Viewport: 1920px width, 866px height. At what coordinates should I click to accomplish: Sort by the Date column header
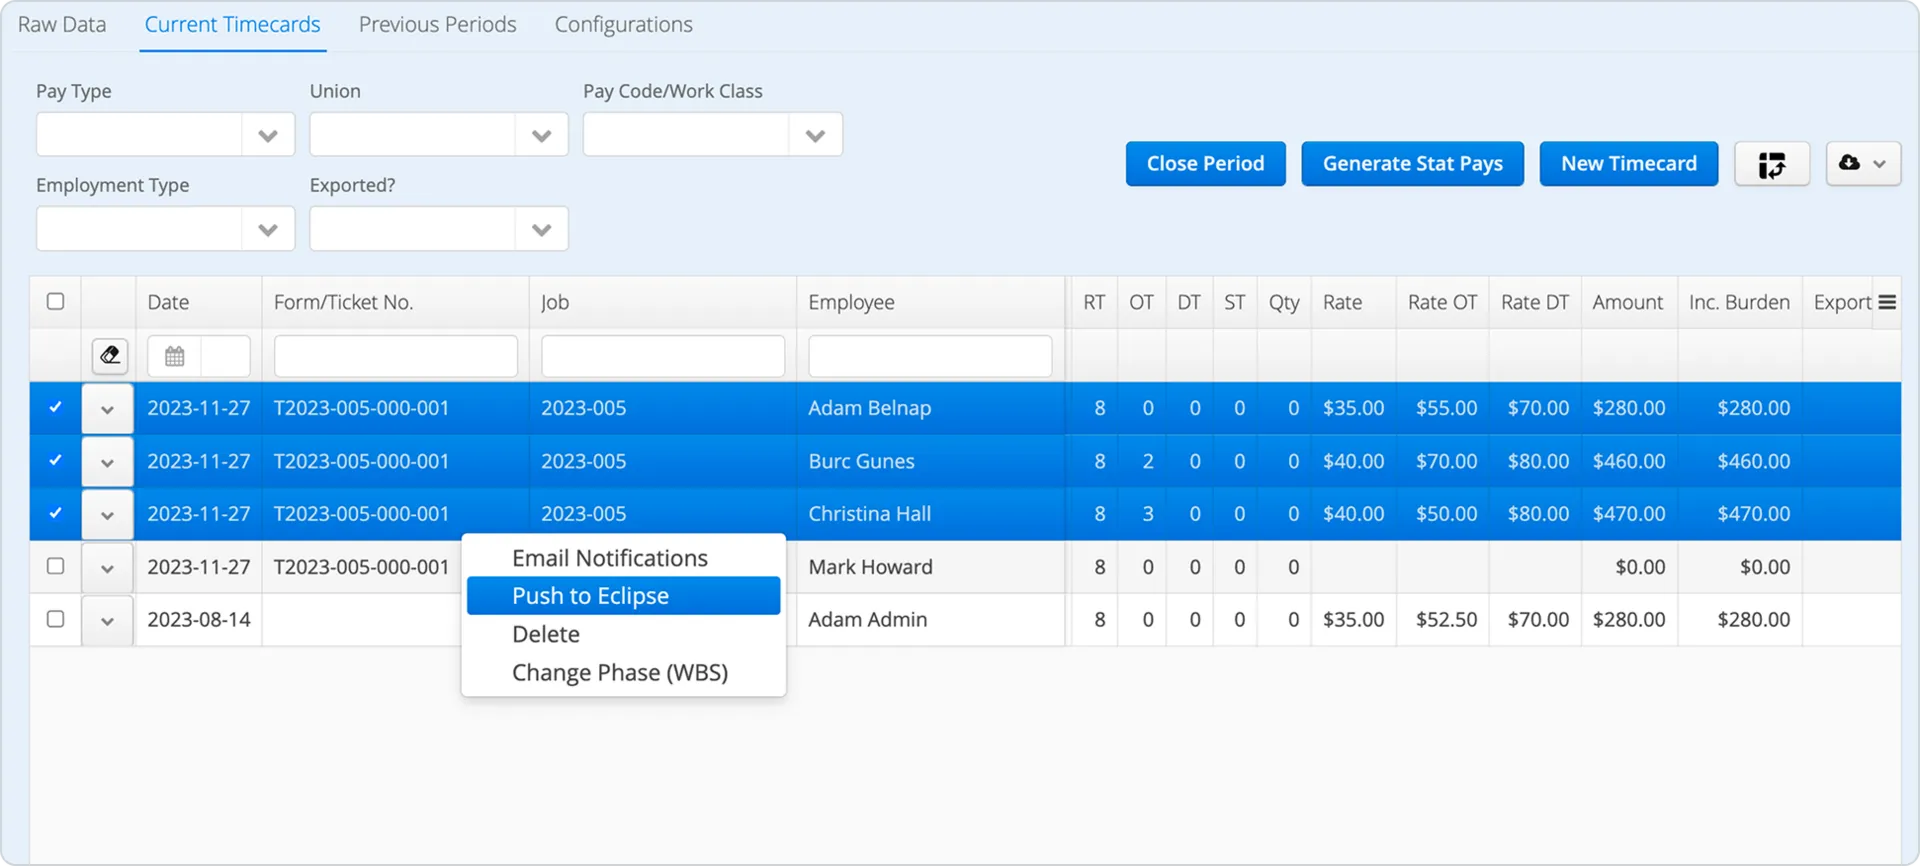199,302
